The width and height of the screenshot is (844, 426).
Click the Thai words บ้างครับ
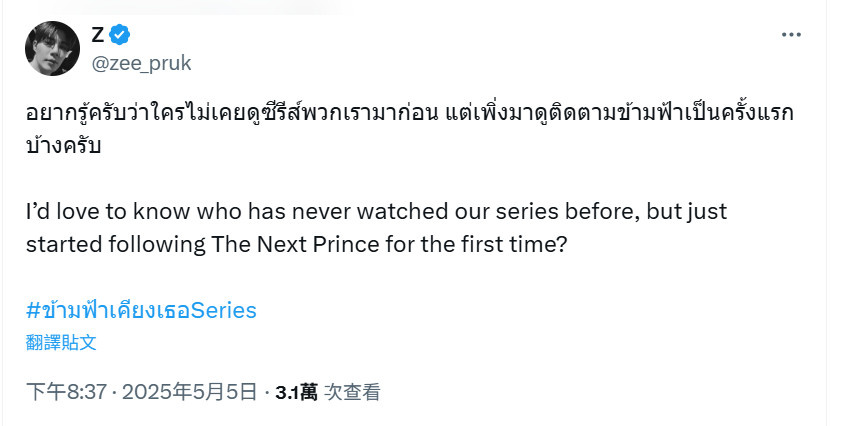[x=63, y=146]
